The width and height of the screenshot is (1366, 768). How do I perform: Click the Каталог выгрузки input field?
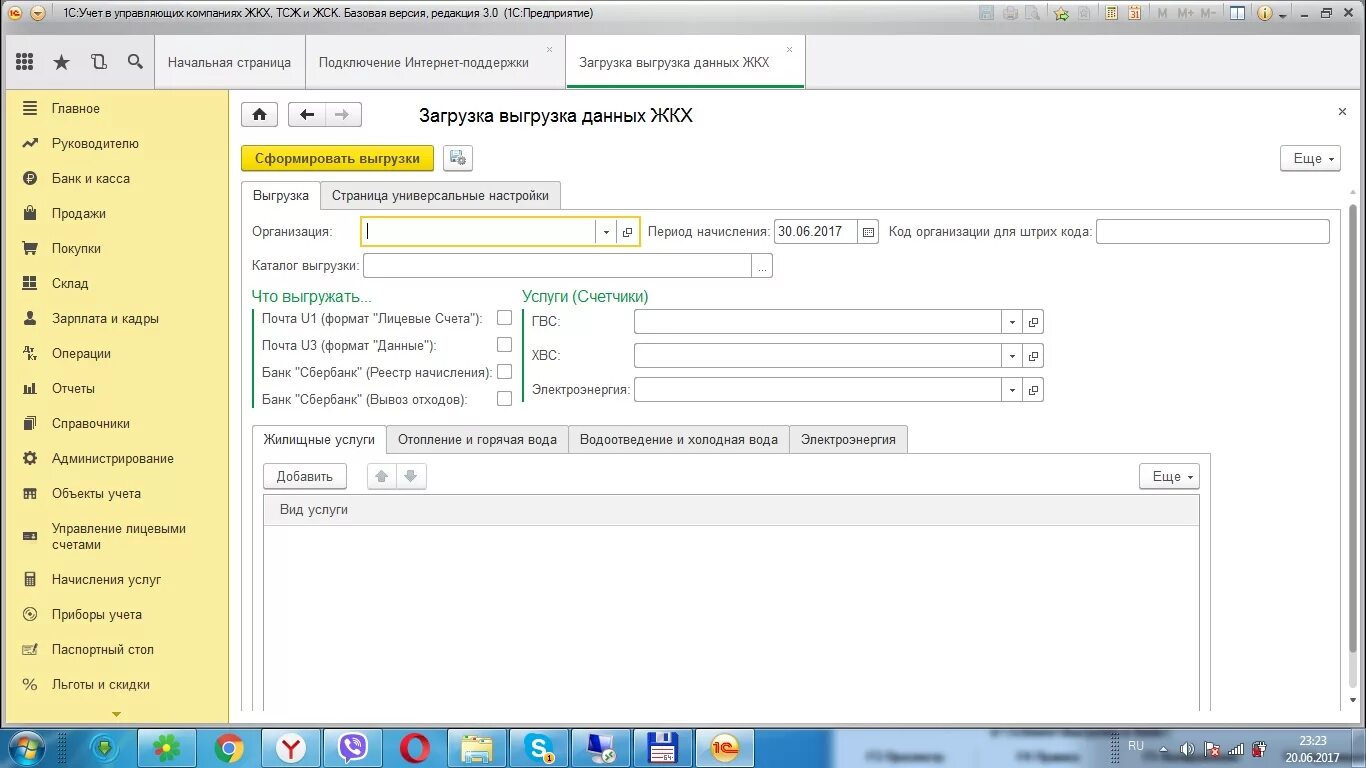(x=557, y=265)
